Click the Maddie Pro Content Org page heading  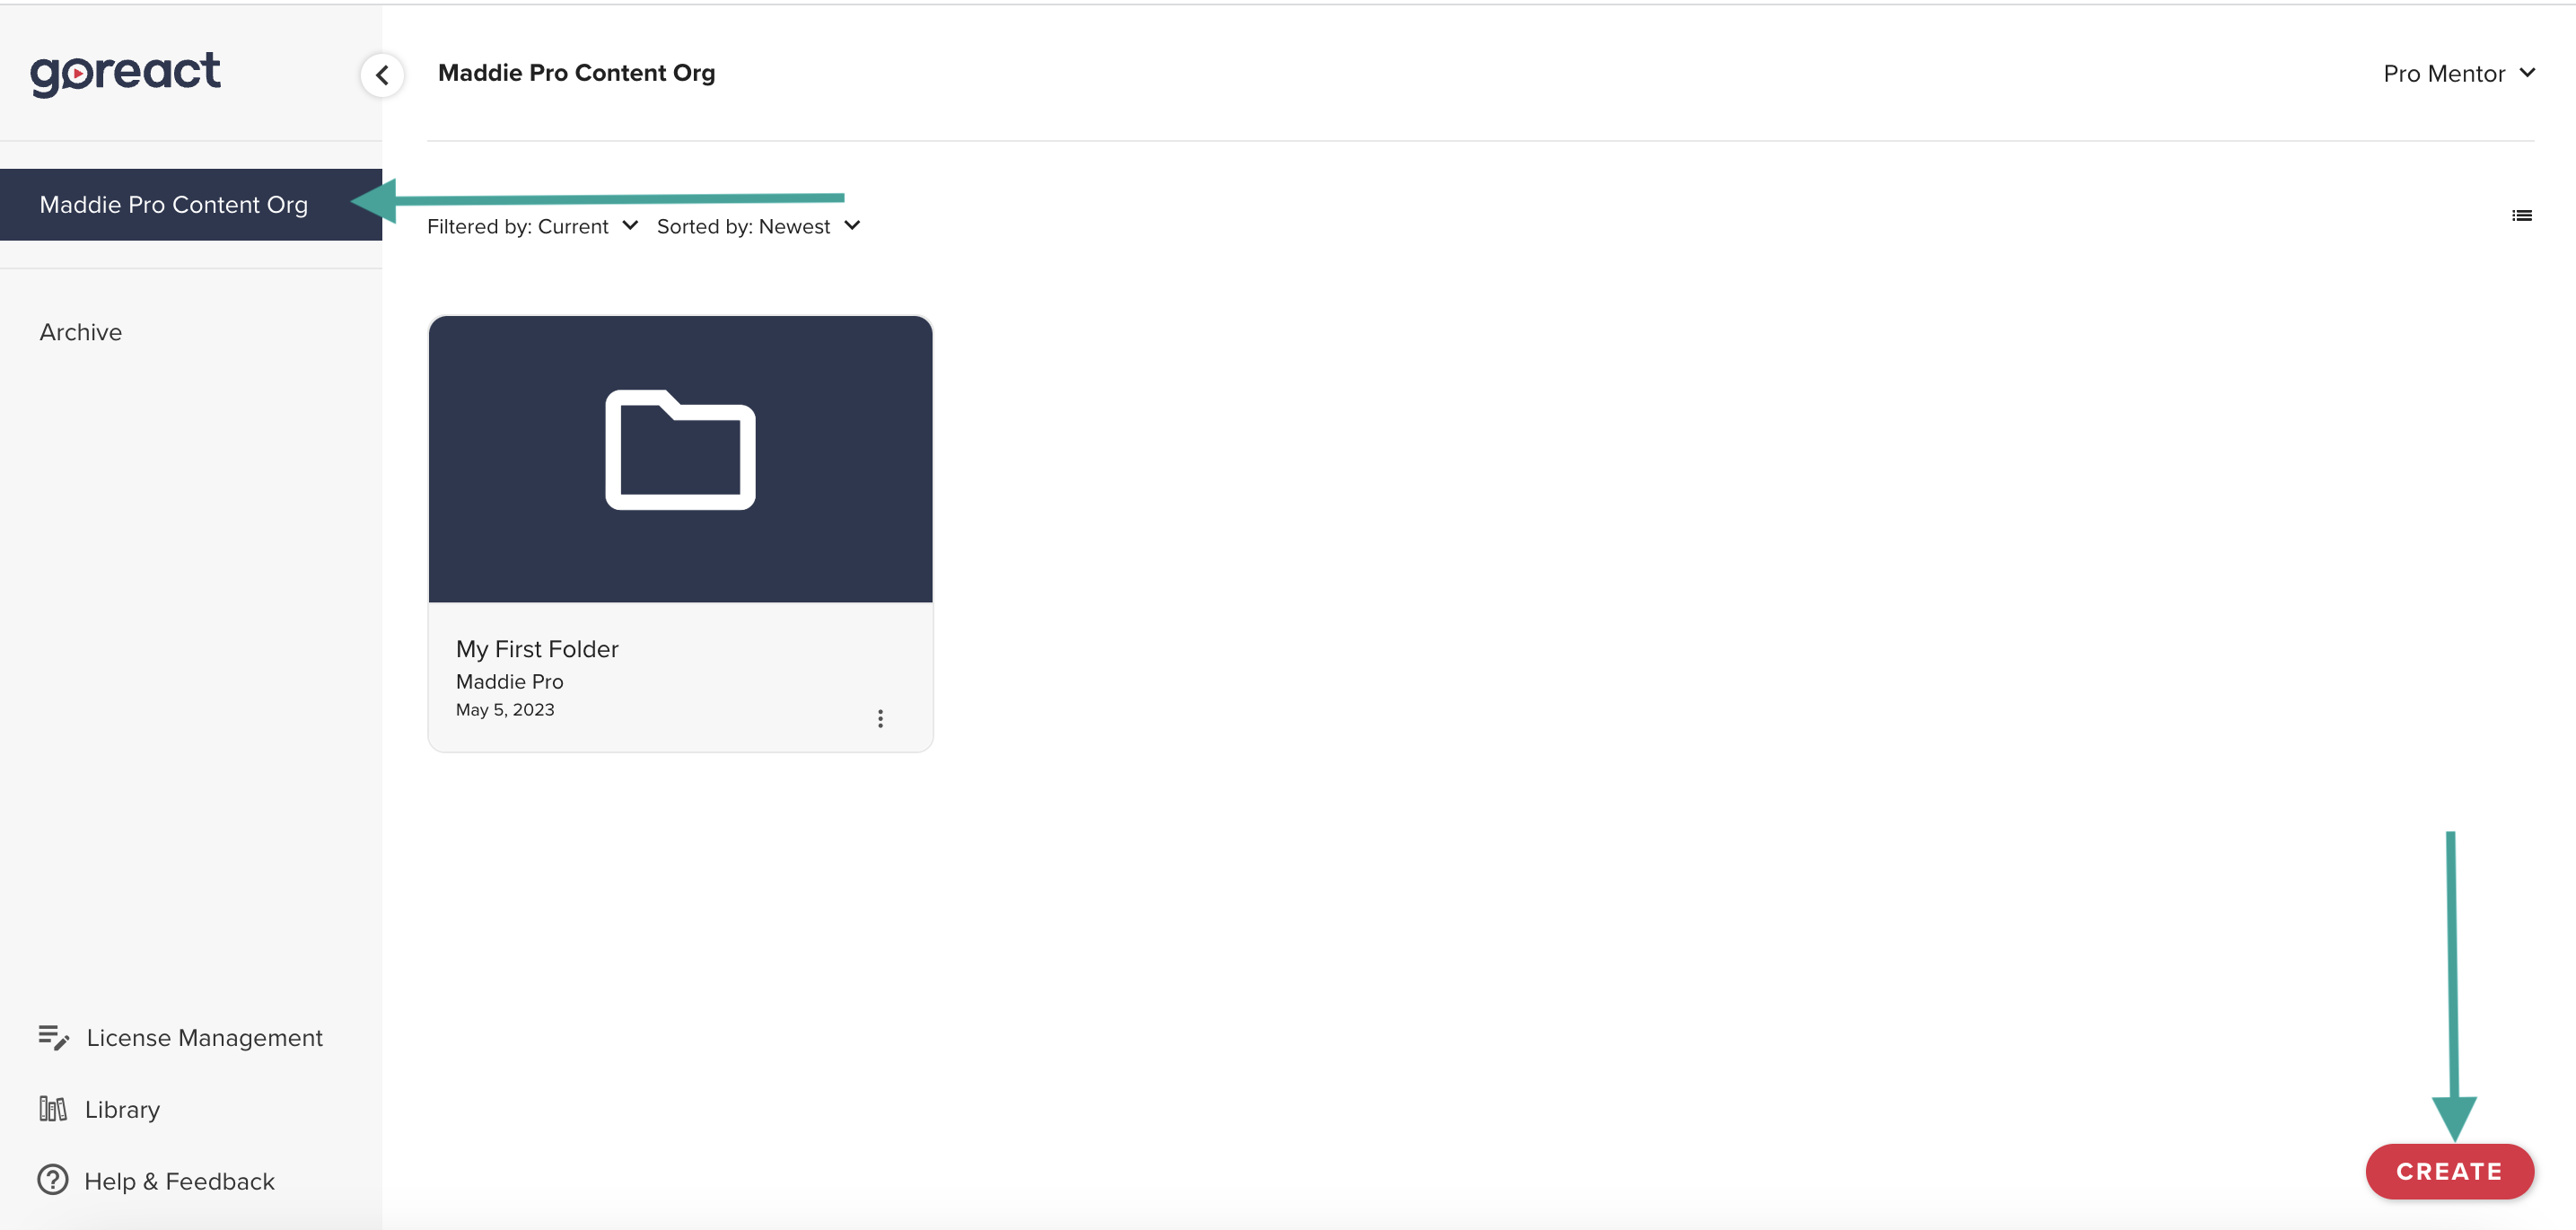pyautogui.click(x=576, y=73)
